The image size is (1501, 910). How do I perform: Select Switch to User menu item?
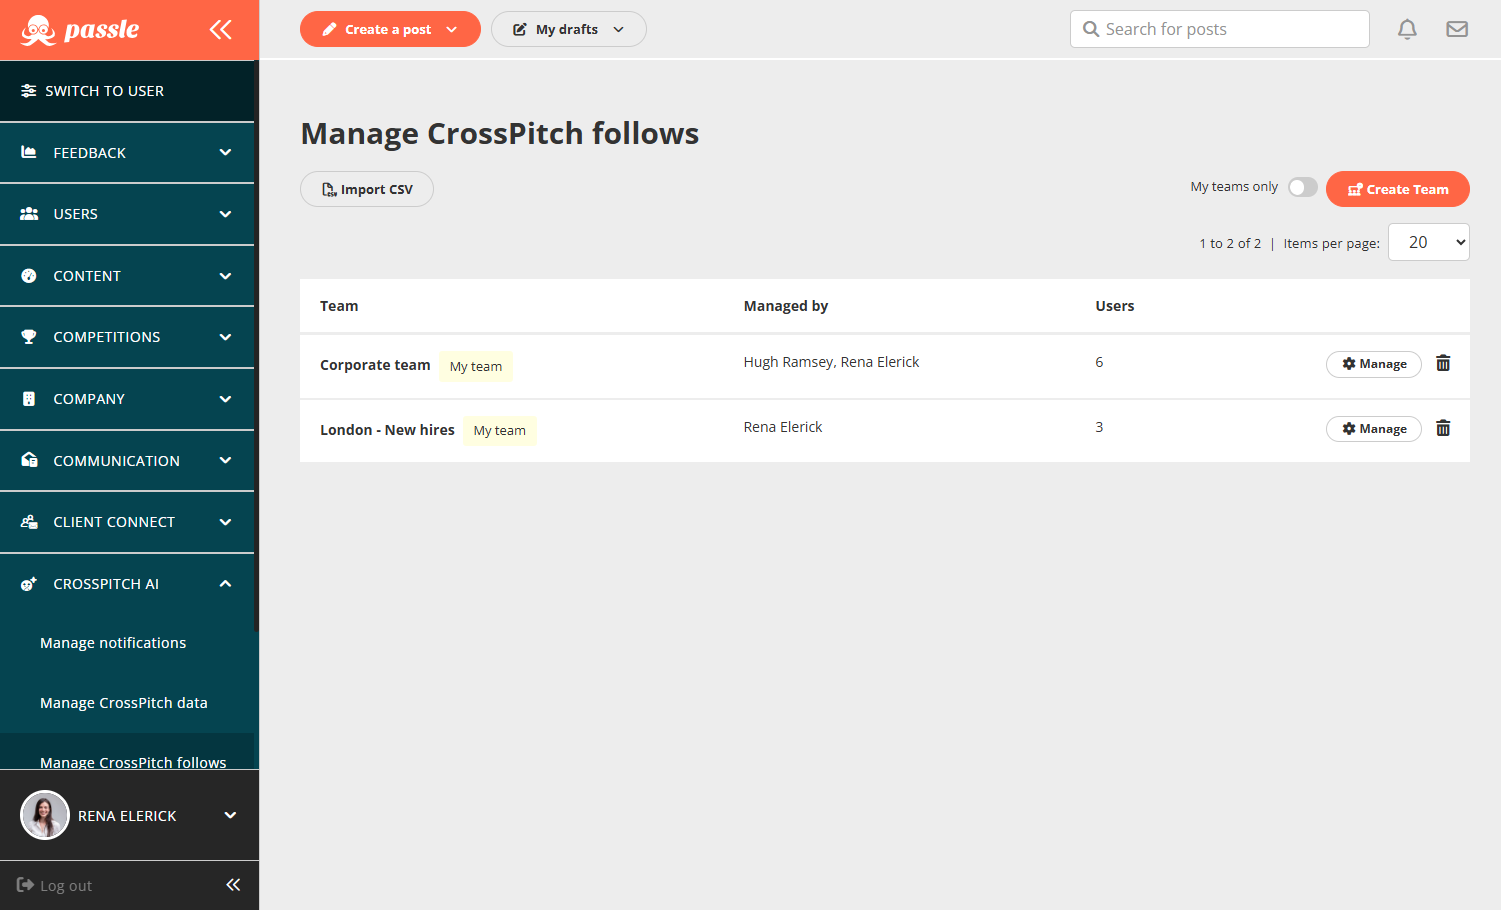coord(127,91)
